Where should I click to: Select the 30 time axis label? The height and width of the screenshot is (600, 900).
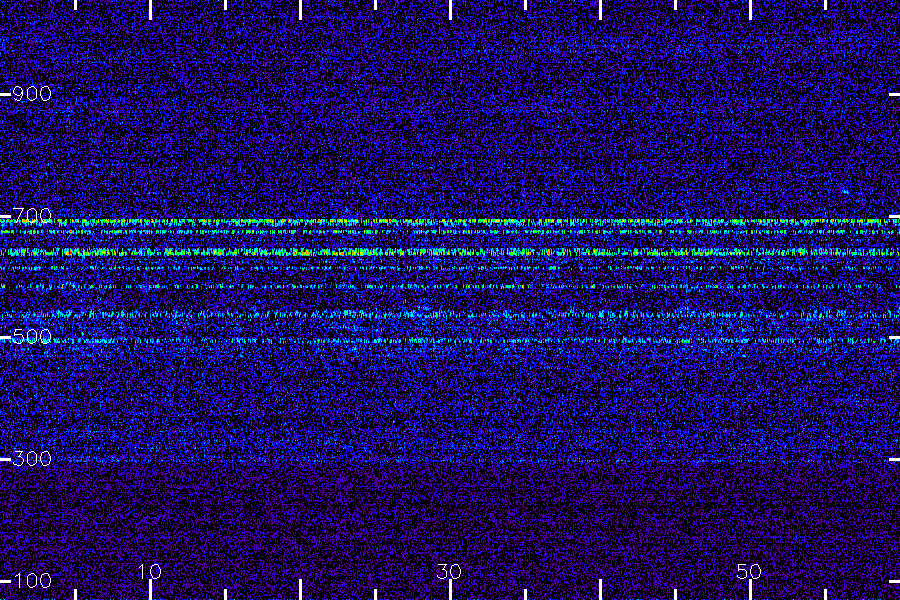tap(449, 571)
